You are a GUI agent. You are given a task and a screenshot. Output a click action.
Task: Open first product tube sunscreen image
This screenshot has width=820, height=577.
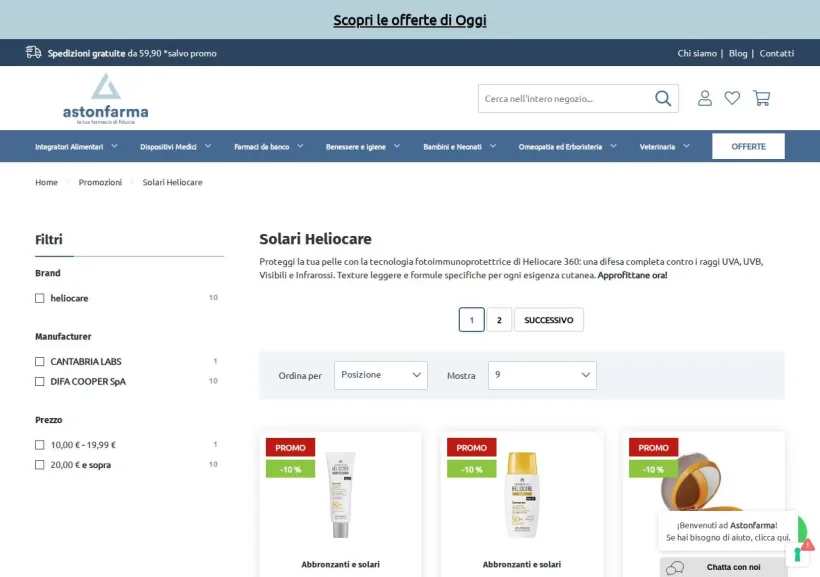[340, 494]
